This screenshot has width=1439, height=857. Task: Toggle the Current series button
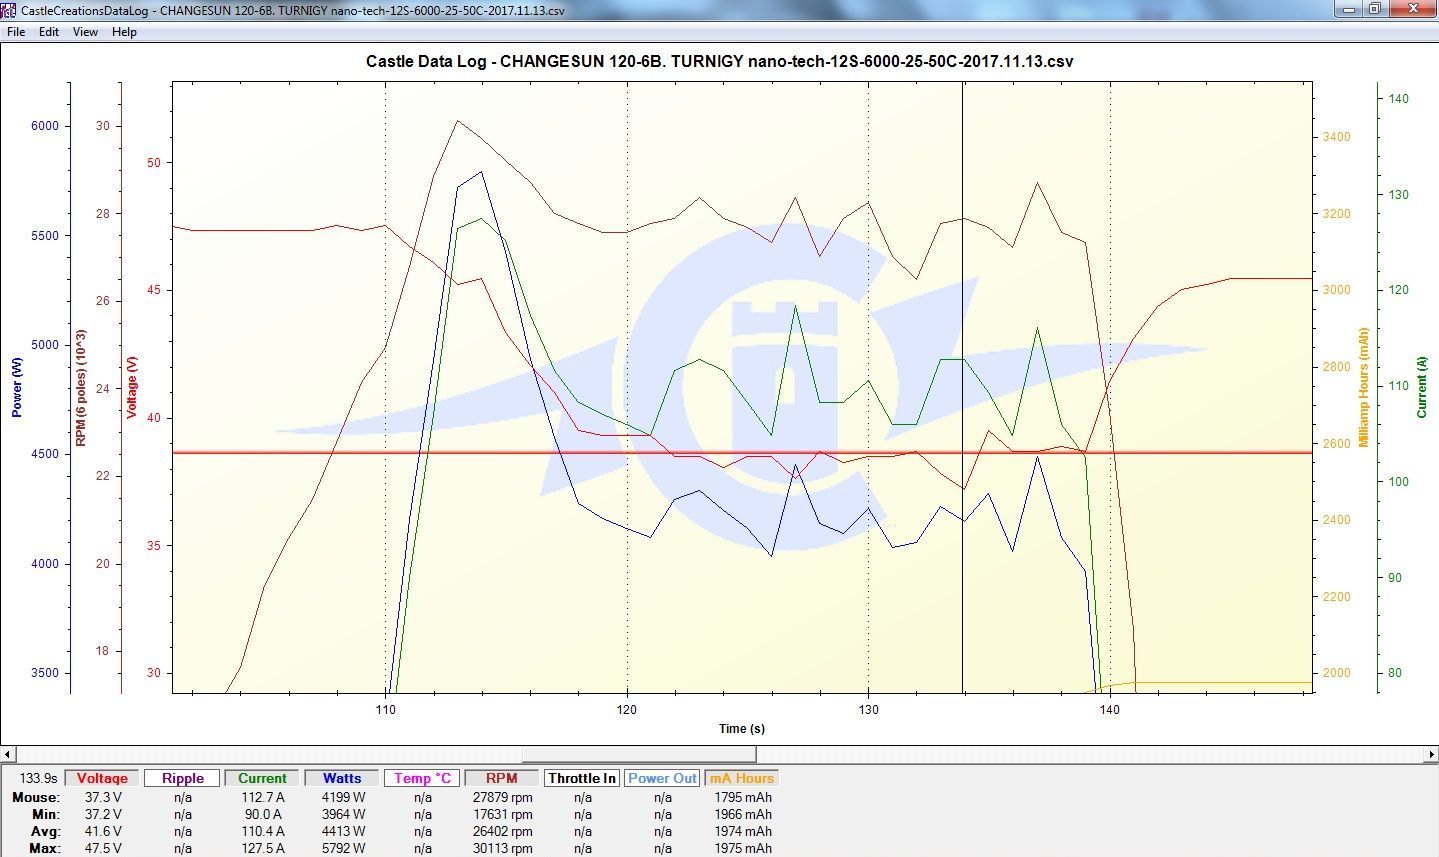coord(262,778)
